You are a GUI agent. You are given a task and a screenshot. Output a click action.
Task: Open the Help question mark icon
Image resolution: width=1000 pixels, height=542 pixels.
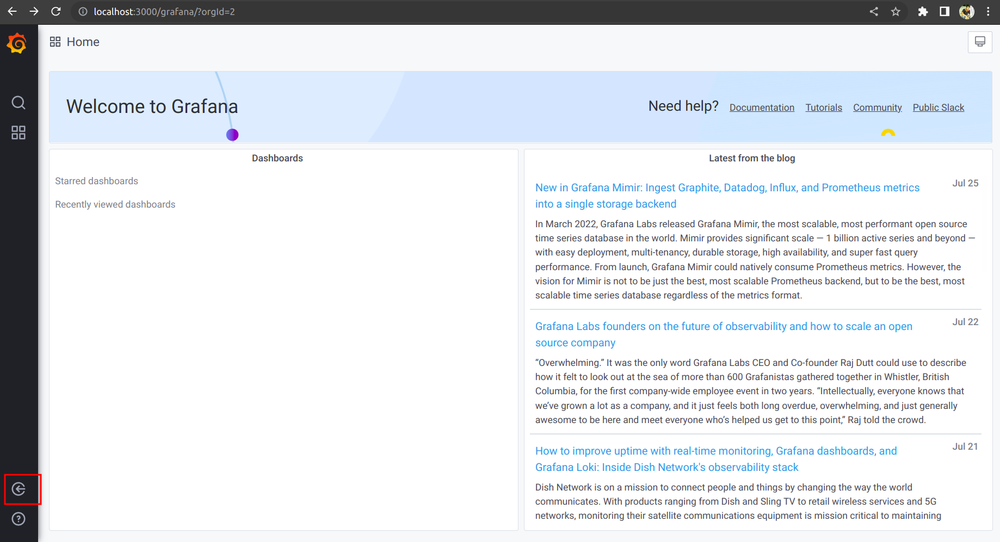click(x=18, y=519)
